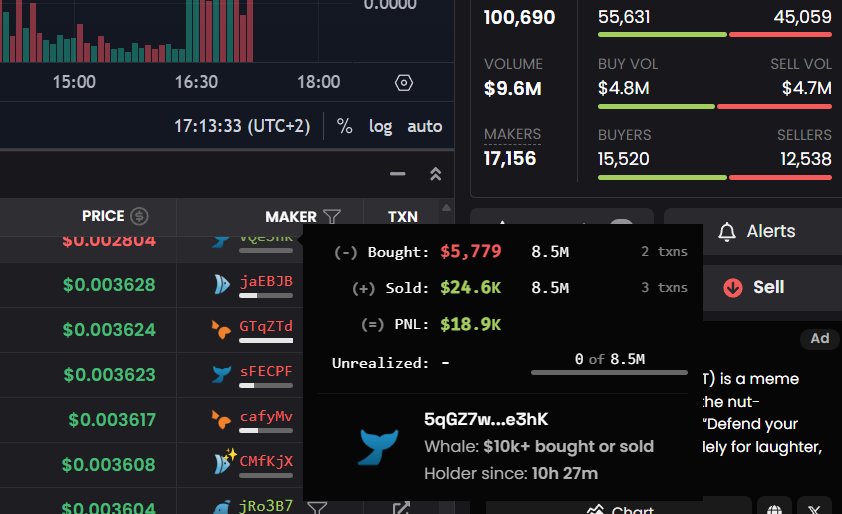Click the BUY VOL value $4.8M
Screen dimensions: 842x514
[x=623, y=88]
